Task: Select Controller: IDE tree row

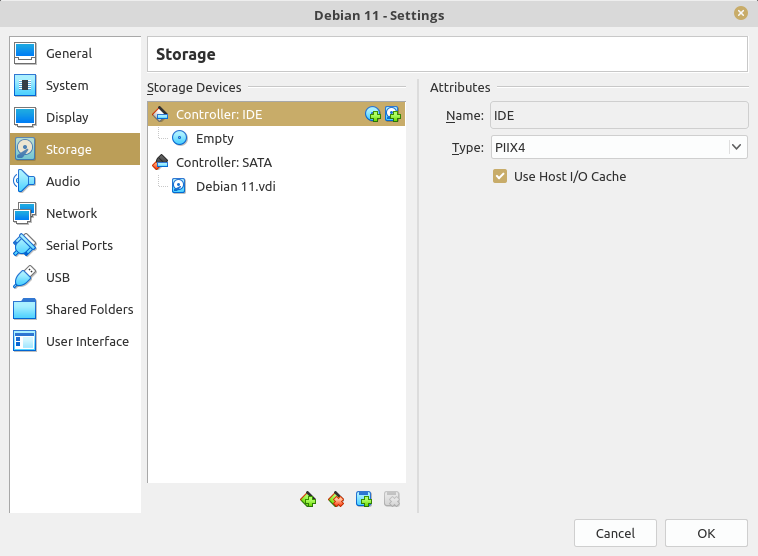Action: pos(277,114)
